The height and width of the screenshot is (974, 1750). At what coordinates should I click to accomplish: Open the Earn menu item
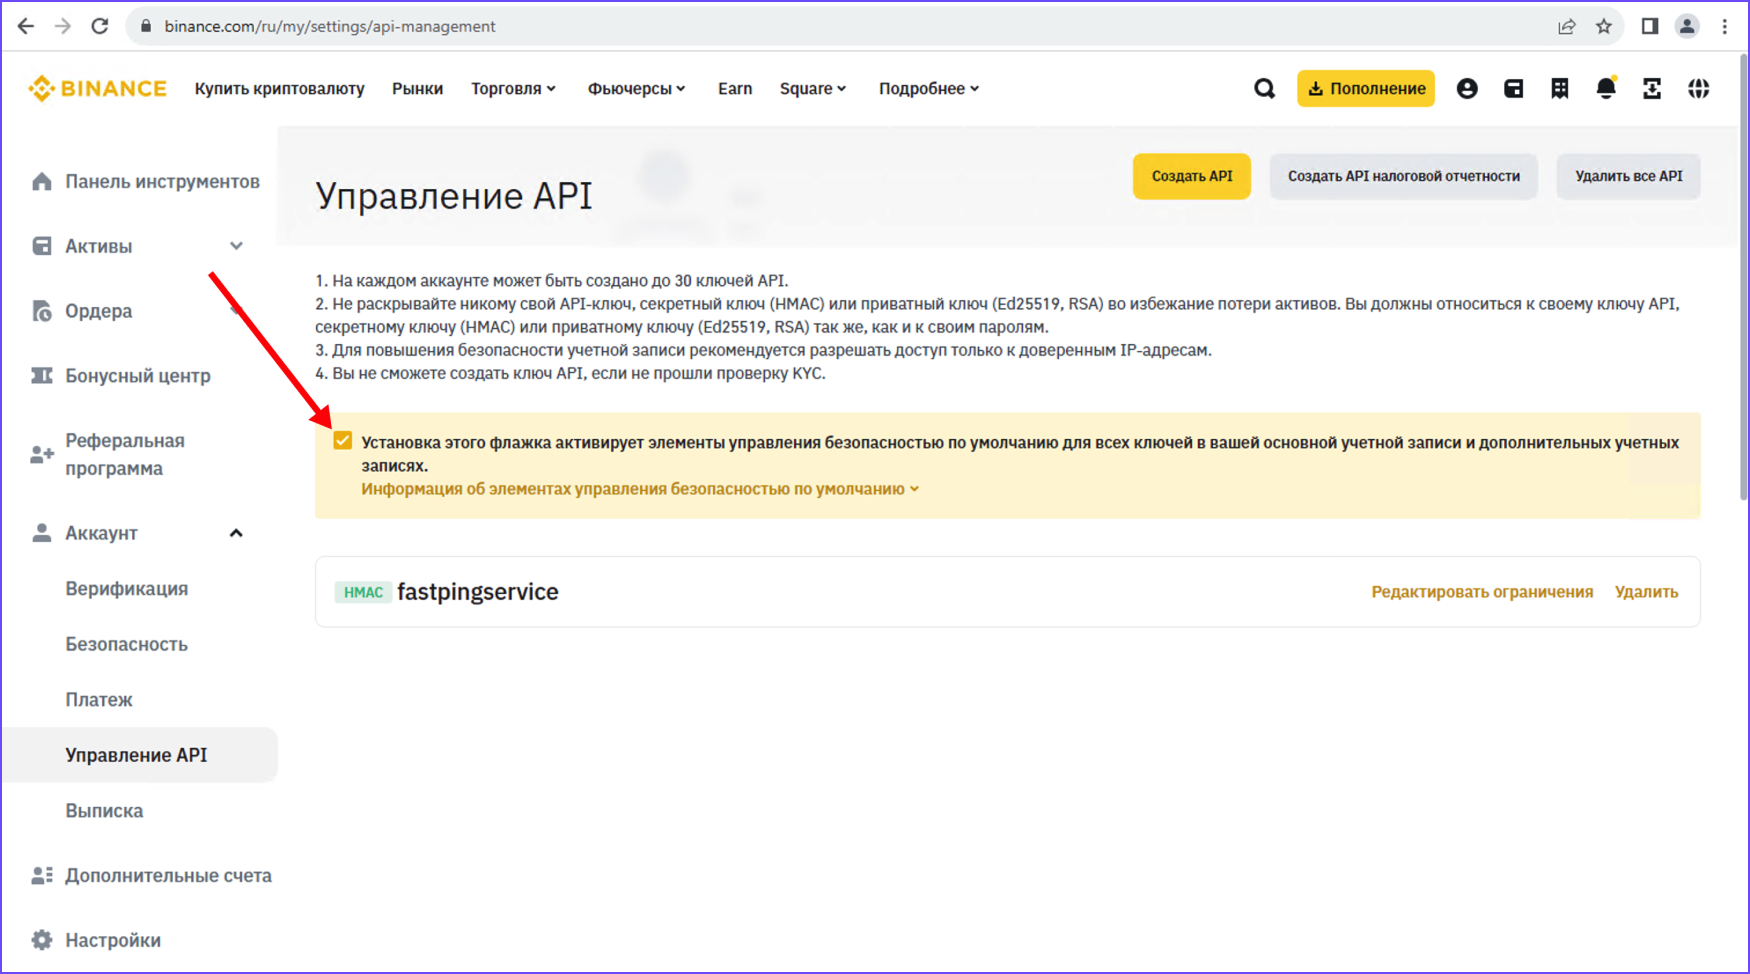734,89
